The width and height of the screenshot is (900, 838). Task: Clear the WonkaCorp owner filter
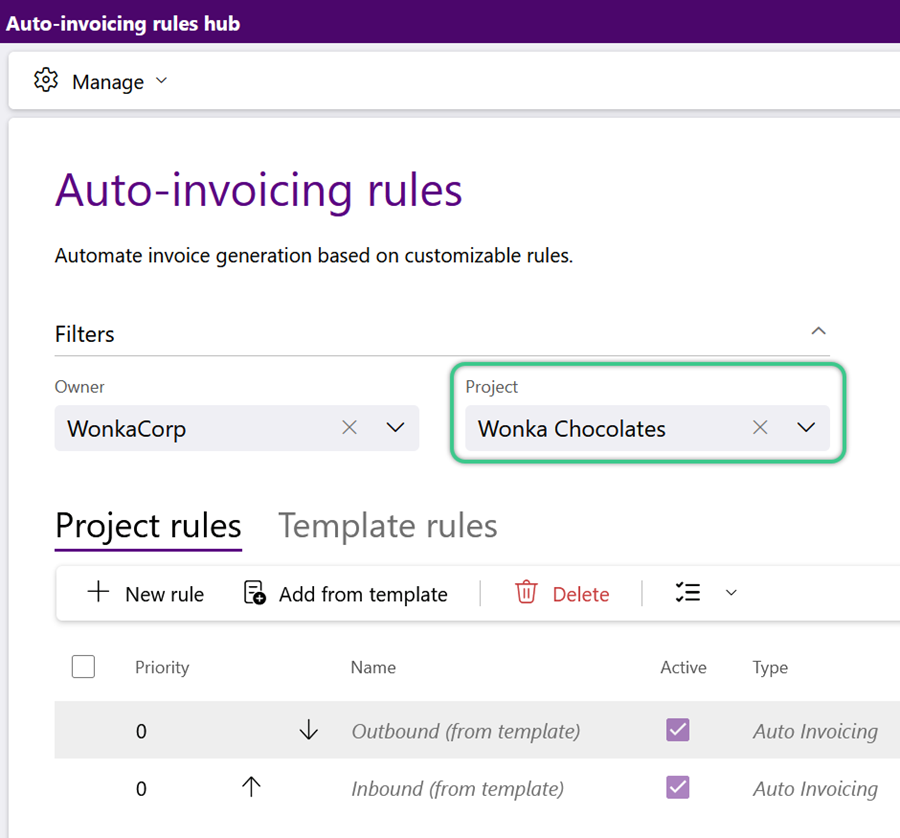coord(350,428)
